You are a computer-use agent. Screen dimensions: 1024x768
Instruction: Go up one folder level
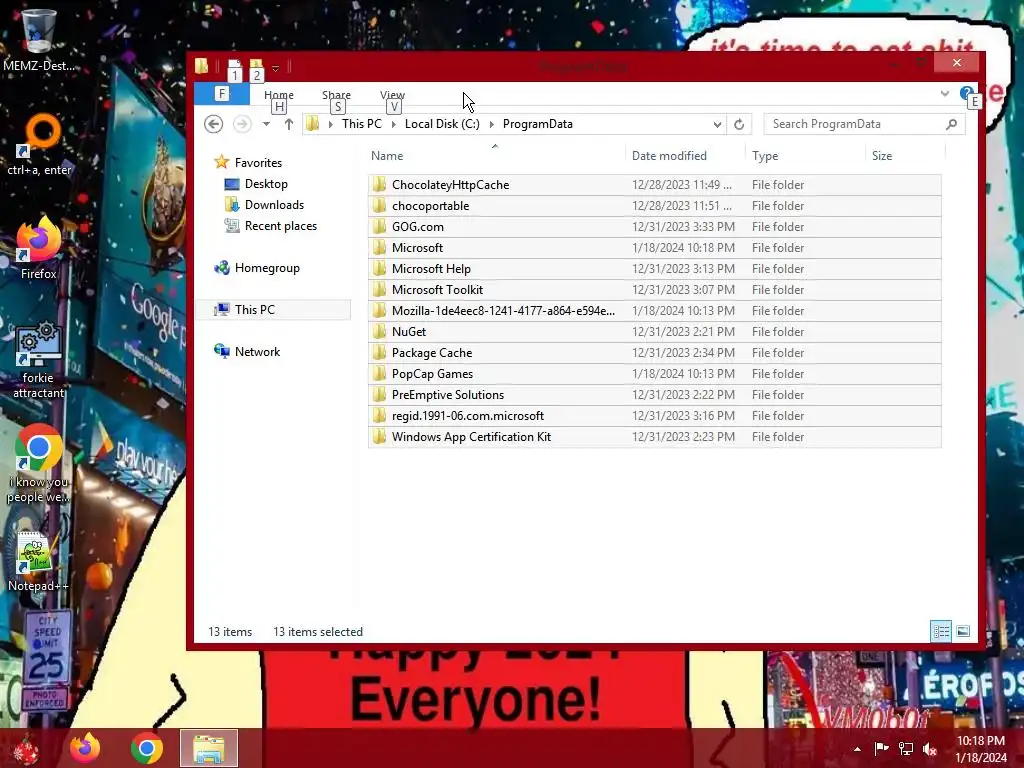pyautogui.click(x=289, y=124)
